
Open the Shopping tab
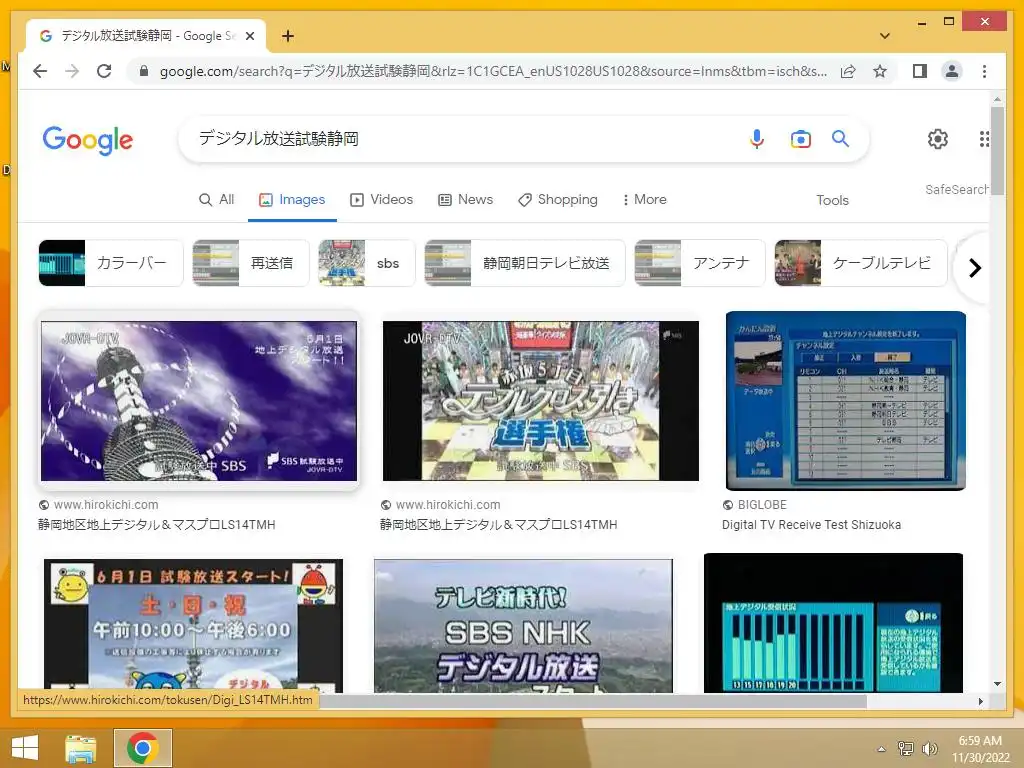click(x=558, y=200)
